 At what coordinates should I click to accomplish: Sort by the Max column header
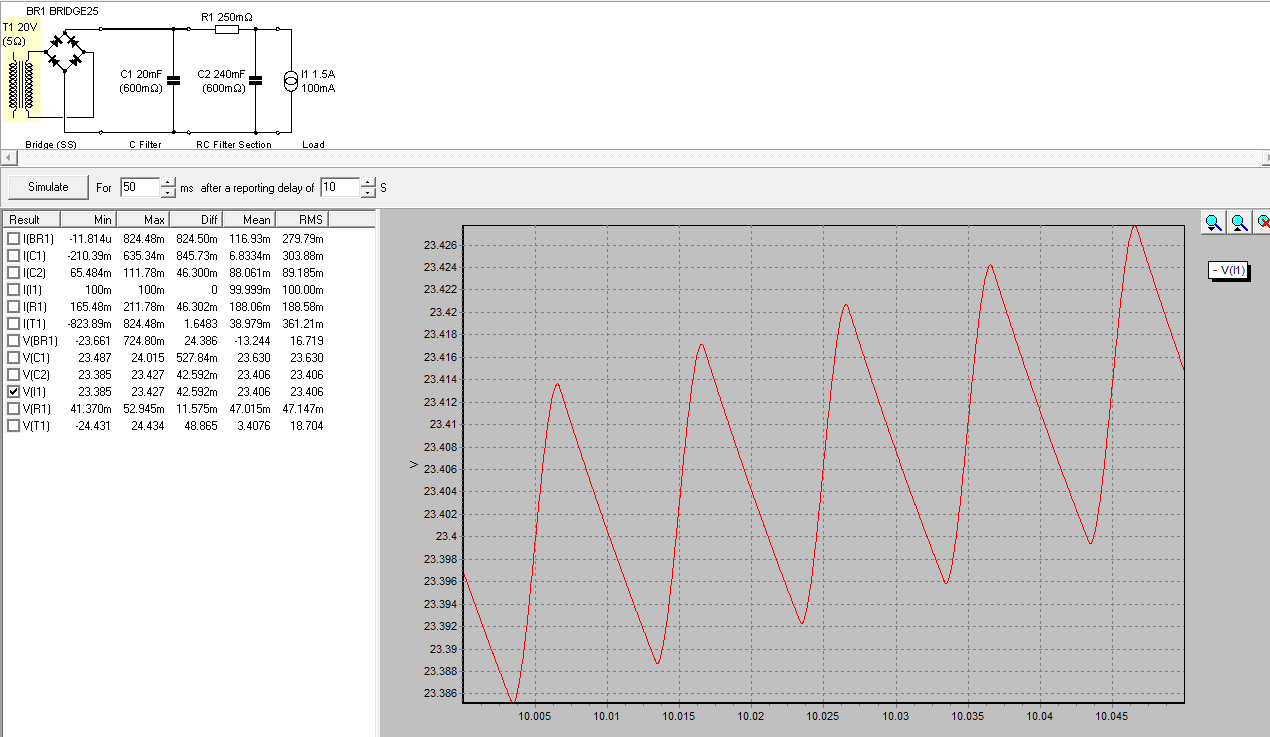143,220
